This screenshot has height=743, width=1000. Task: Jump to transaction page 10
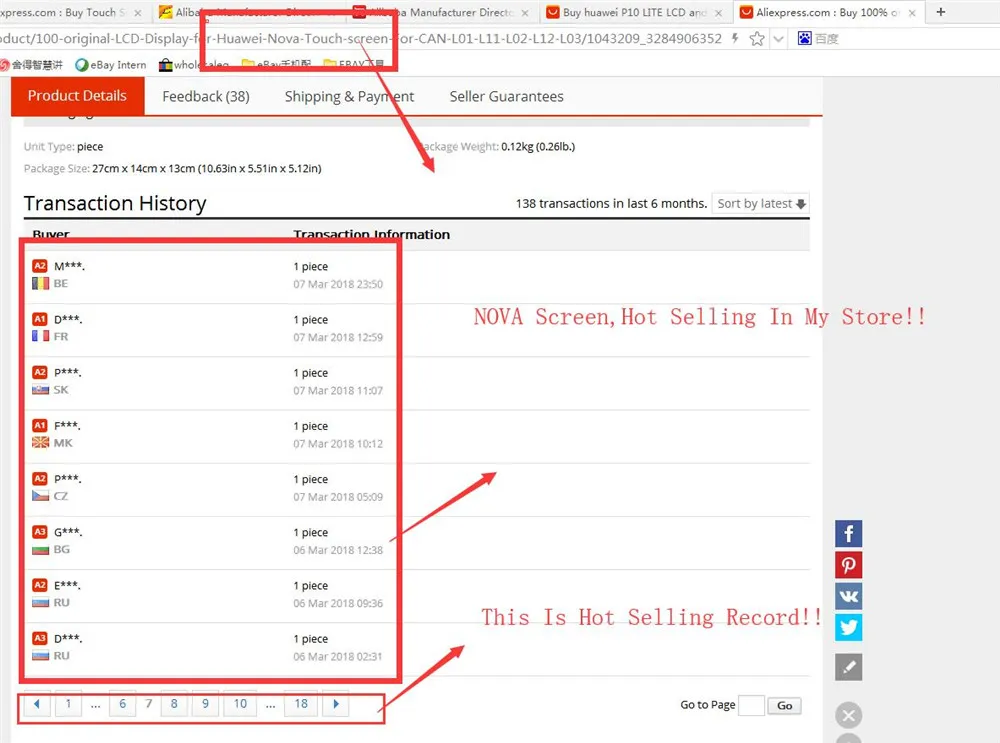click(240, 703)
